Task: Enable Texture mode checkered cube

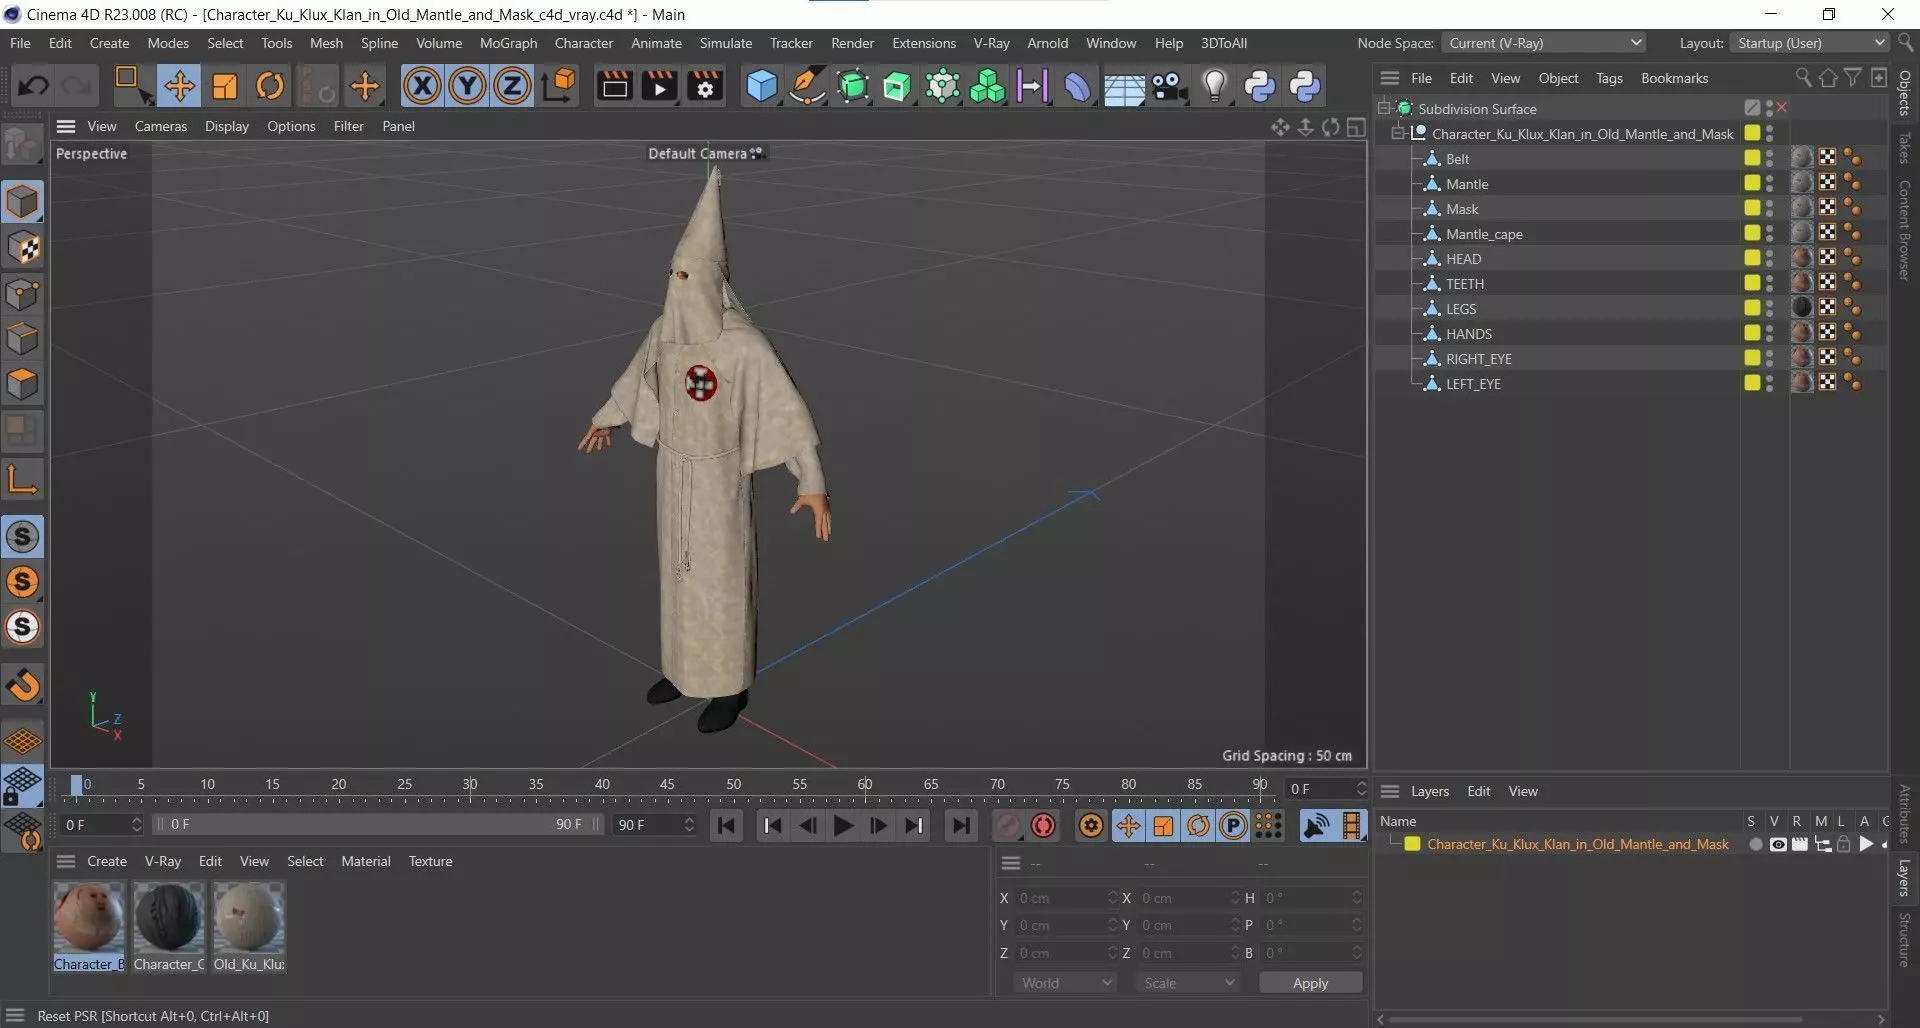Action: [x=22, y=249]
